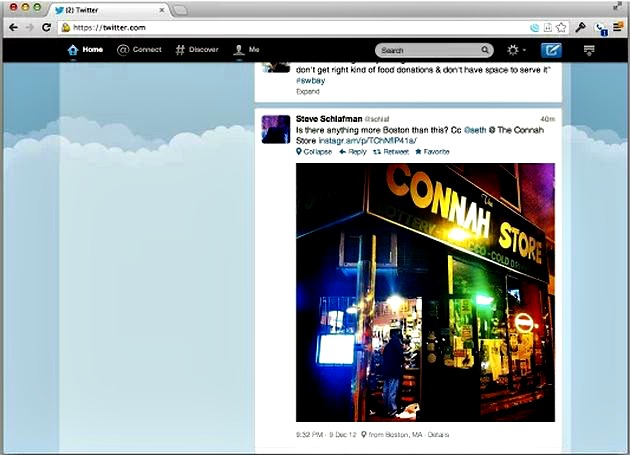Open tweet Details link
The height and width of the screenshot is (455, 630).
coord(438,435)
